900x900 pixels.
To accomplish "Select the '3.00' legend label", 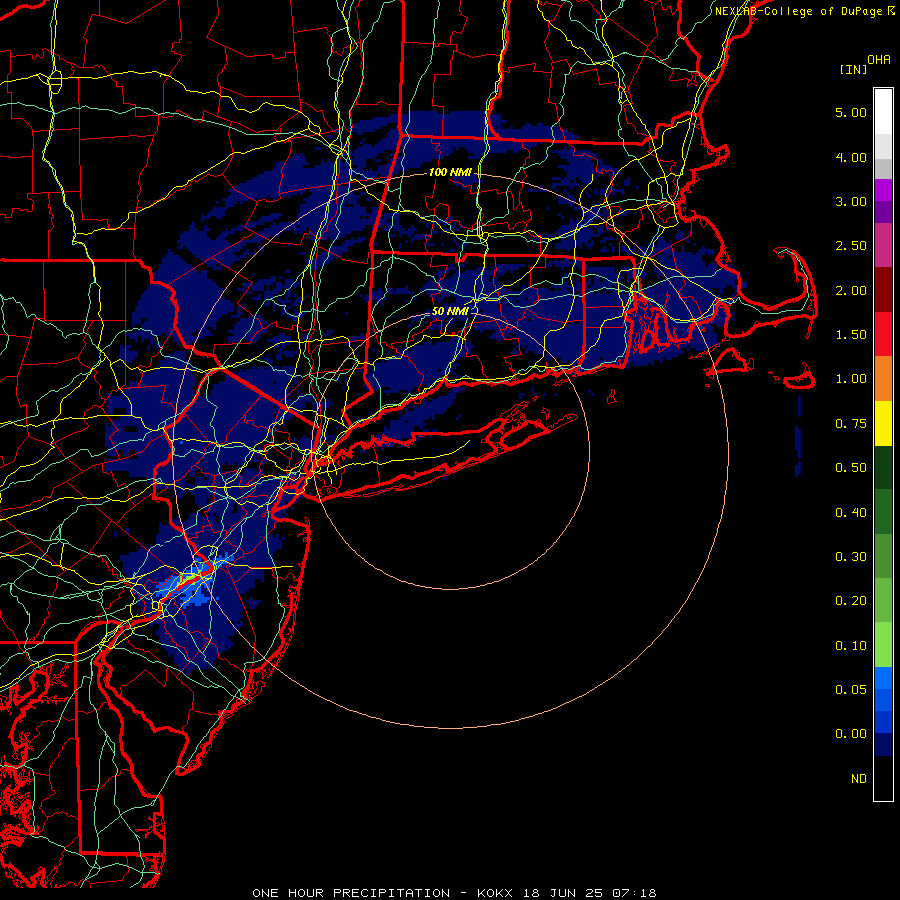I will 851,201.
